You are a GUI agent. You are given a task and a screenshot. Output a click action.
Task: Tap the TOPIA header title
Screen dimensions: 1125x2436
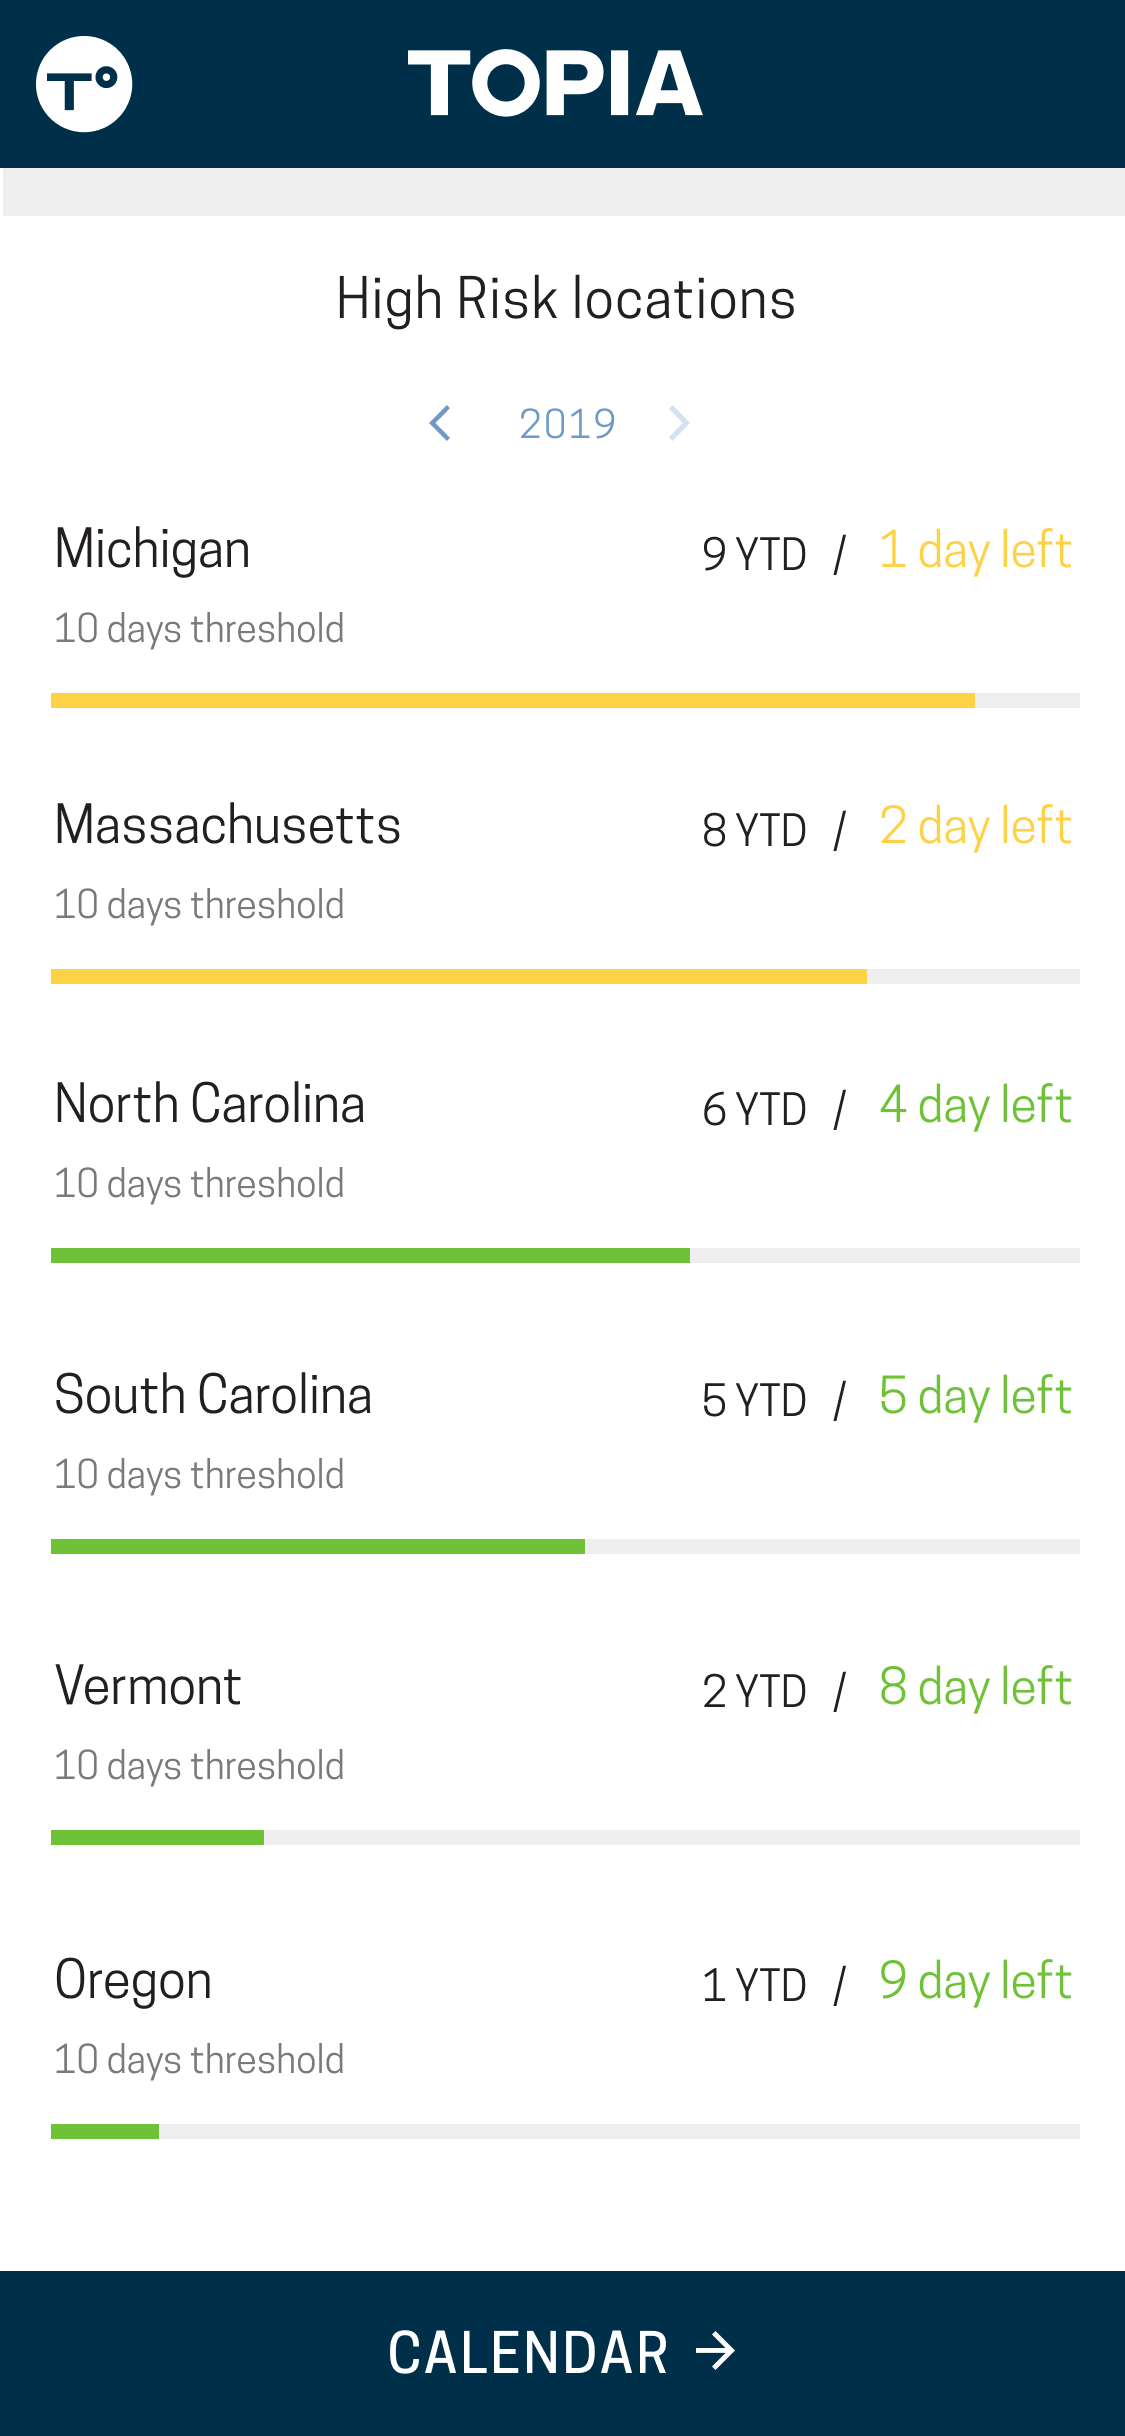(555, 84)
